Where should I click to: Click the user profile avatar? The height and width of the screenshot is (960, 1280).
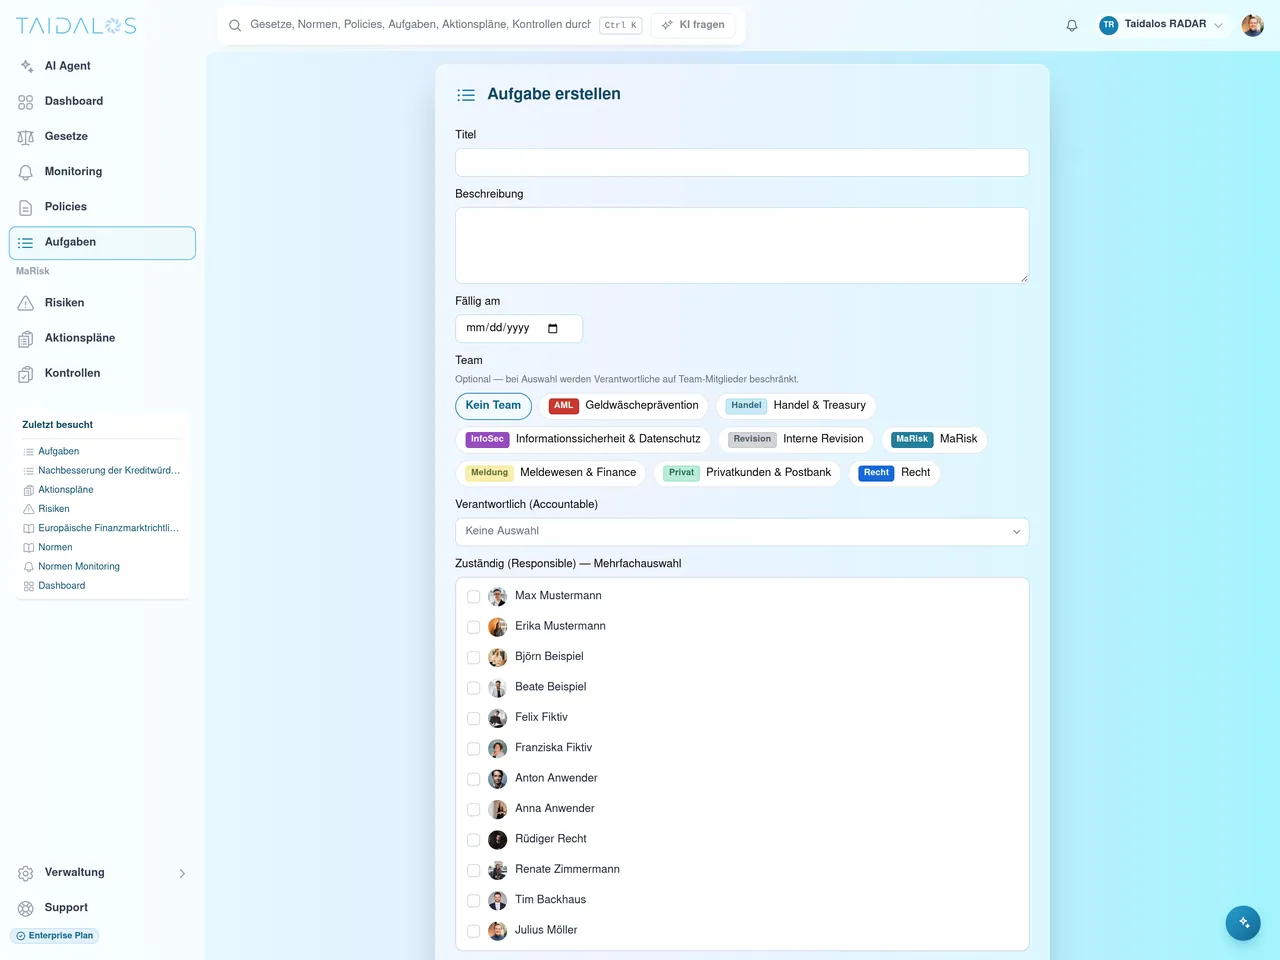(x=1253, y=25)
